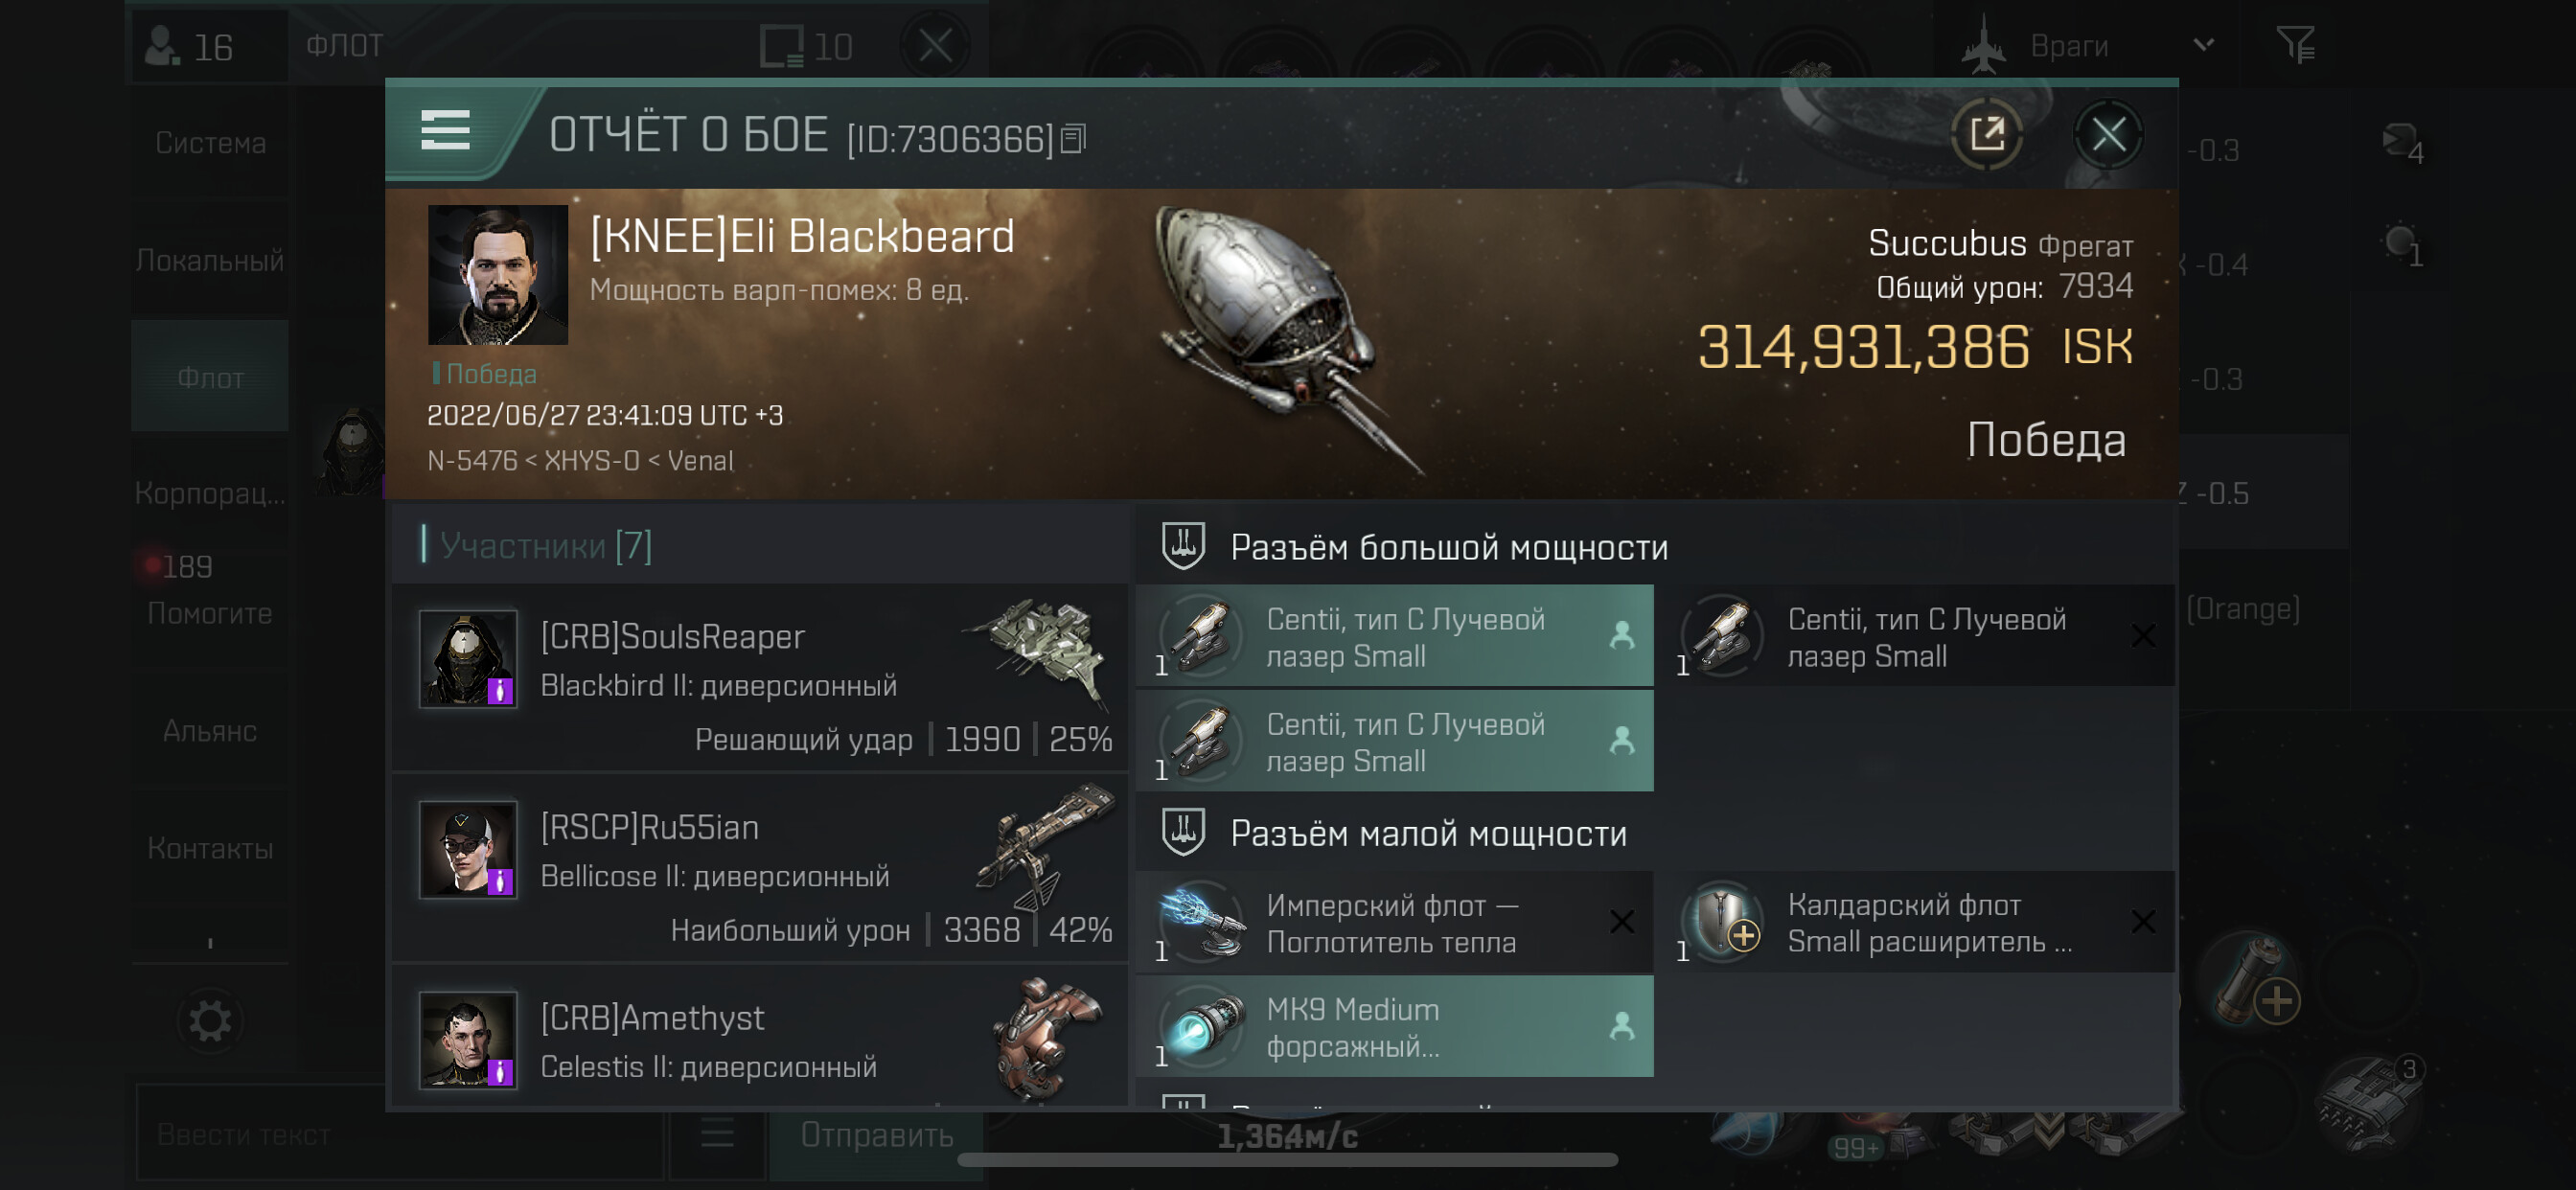
Task: Open chat settings gear icon
Action: 210,1021
